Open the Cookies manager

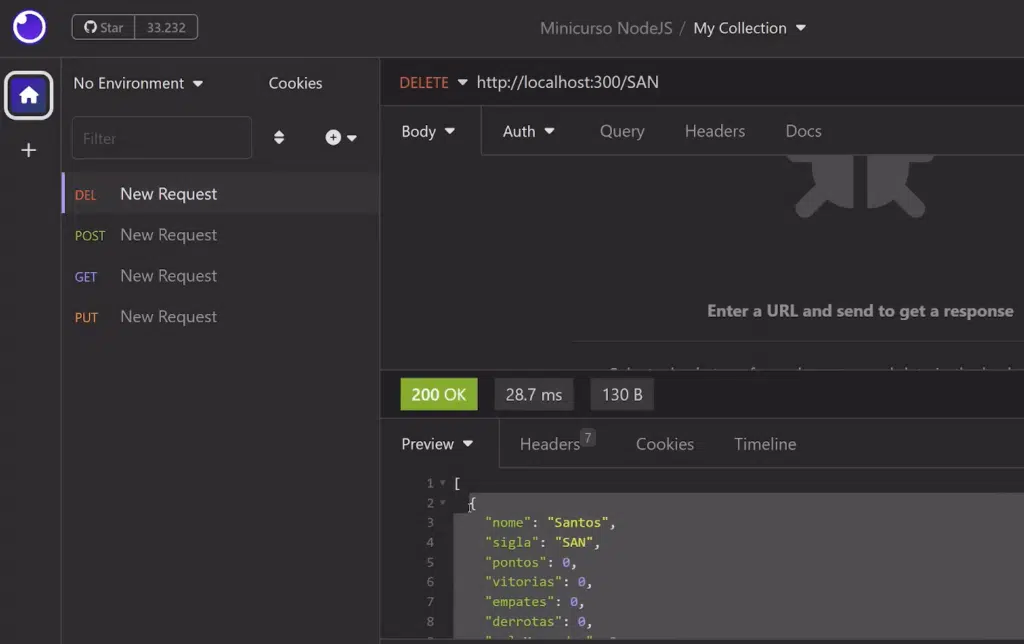point(295,83)
